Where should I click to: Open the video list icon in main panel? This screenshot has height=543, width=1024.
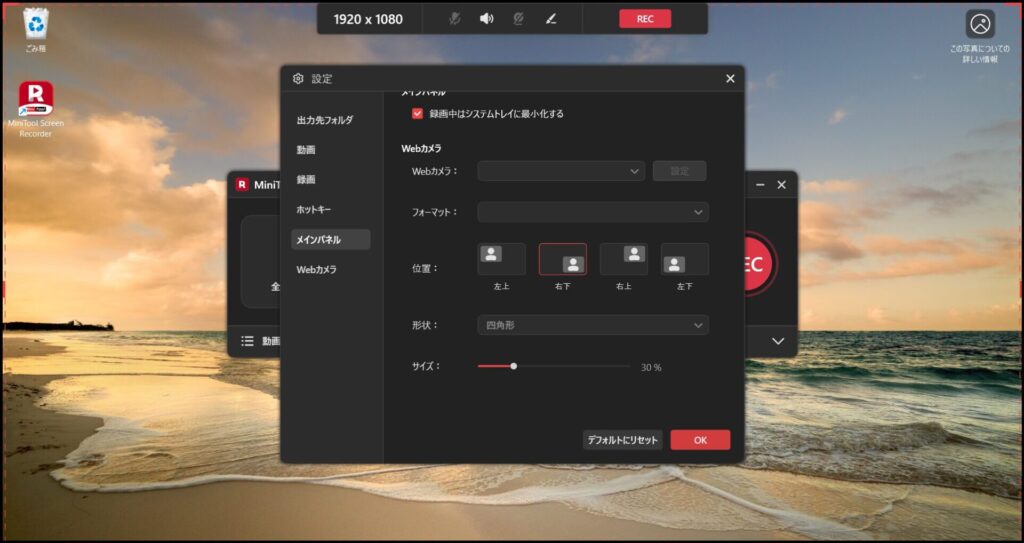[x=247, y=341]
